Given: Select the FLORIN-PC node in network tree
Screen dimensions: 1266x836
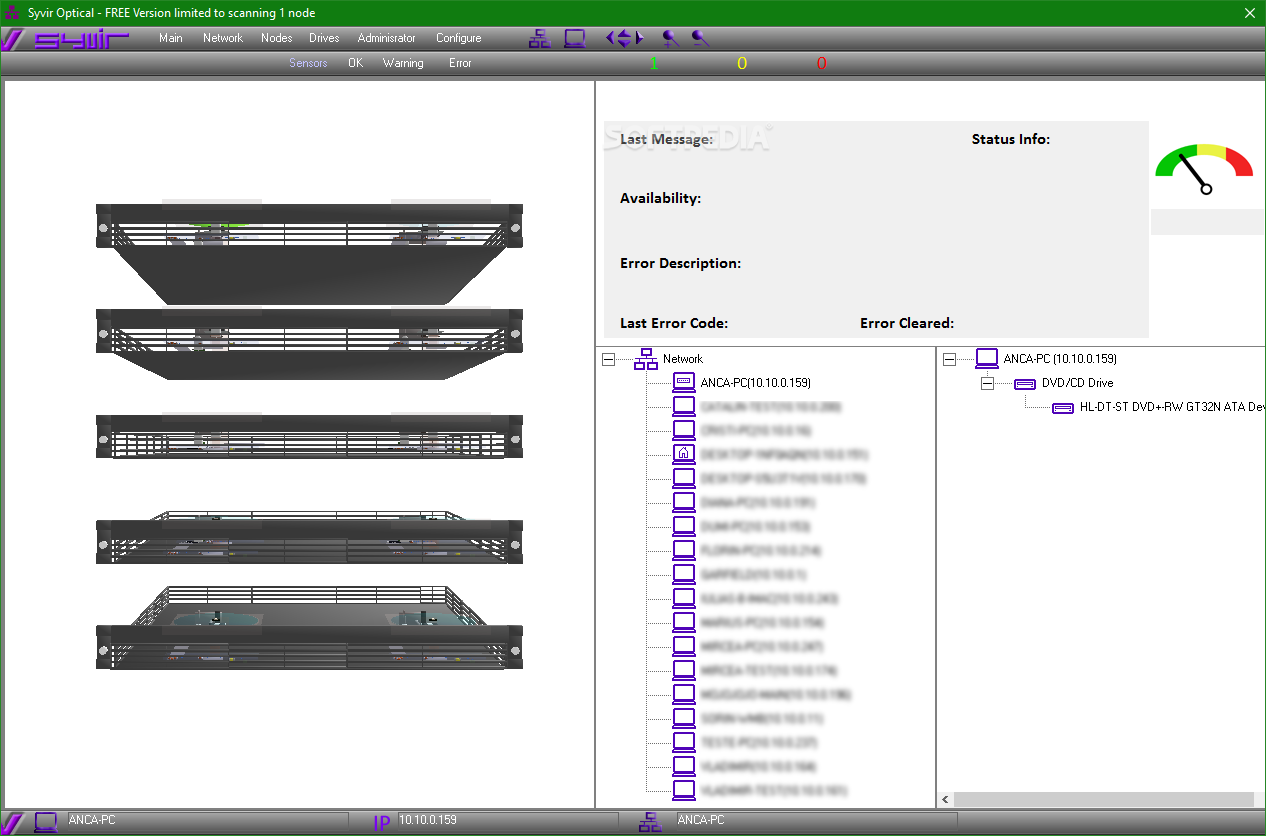Looking at the screenshot, I should point(760,550).
